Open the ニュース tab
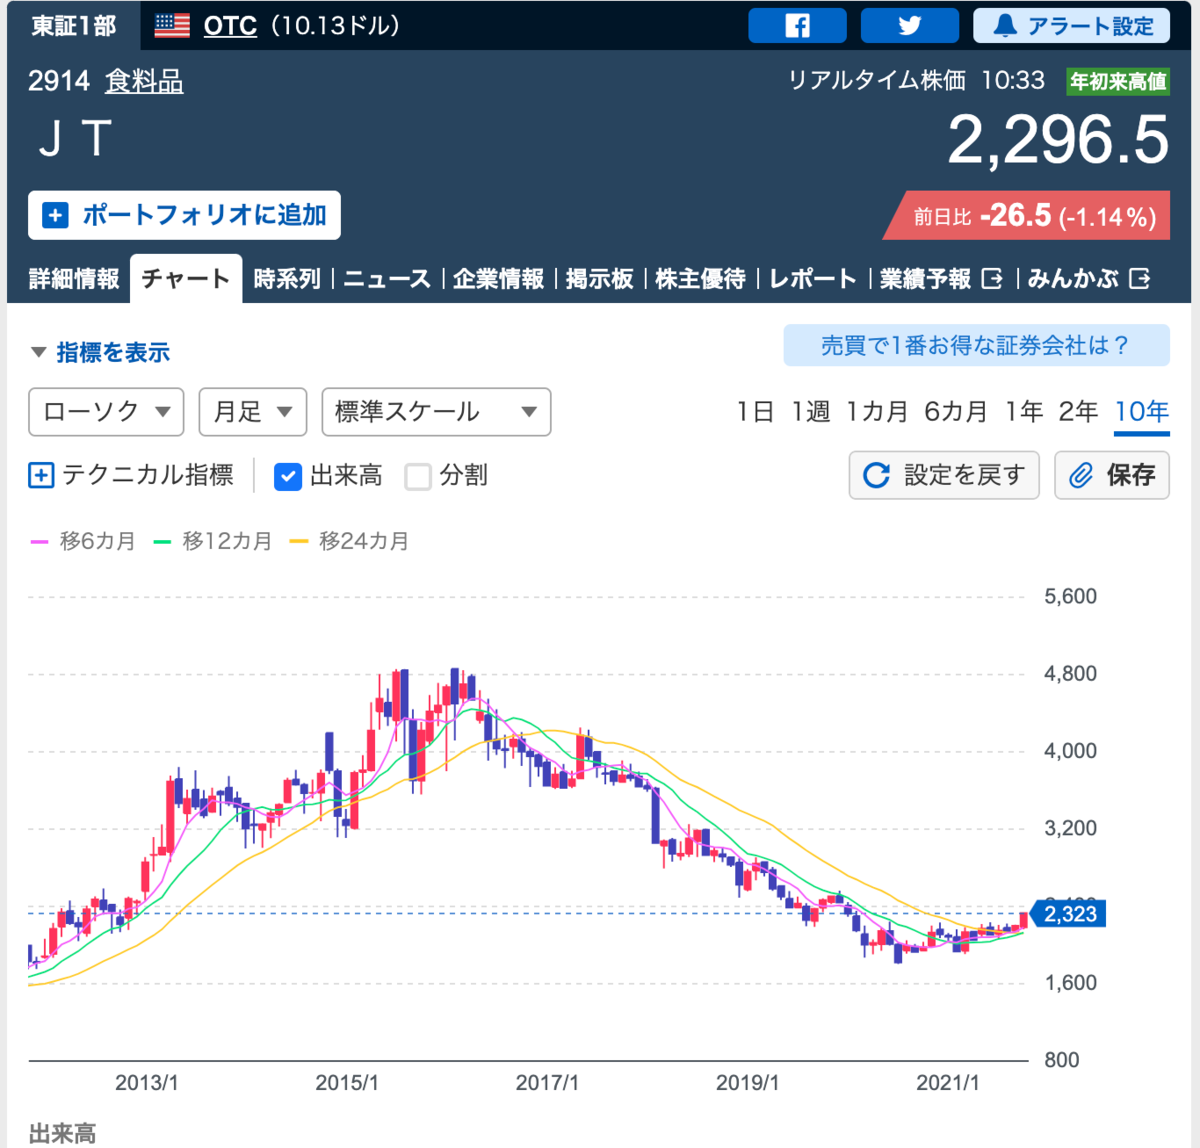The height and width of the screenshot is (1148, 1200). (x=387, y=279)
